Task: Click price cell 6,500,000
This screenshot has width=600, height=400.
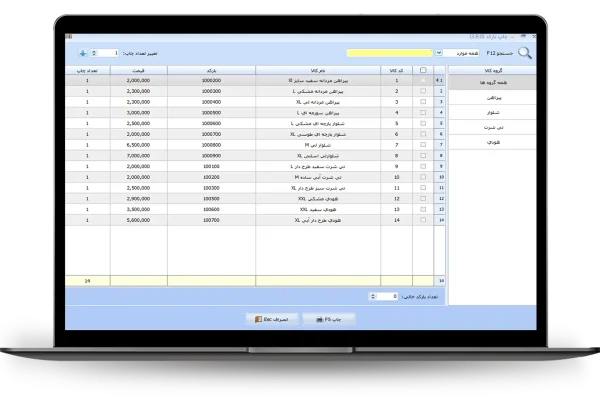Action: click(x=139, y=145)
